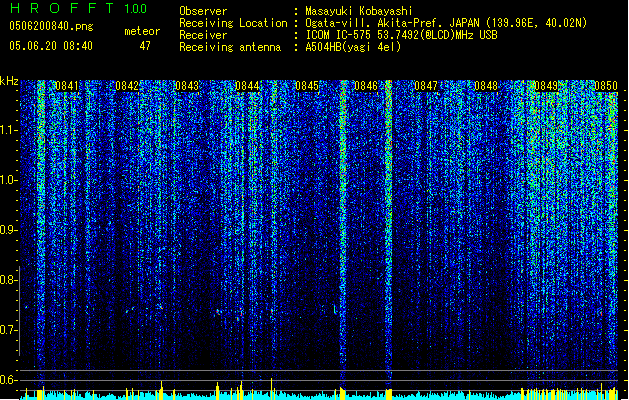The image size is (629, 400).
Task: Click the meteor count 47
Action: pyautogui.click(x=145, y=46)
